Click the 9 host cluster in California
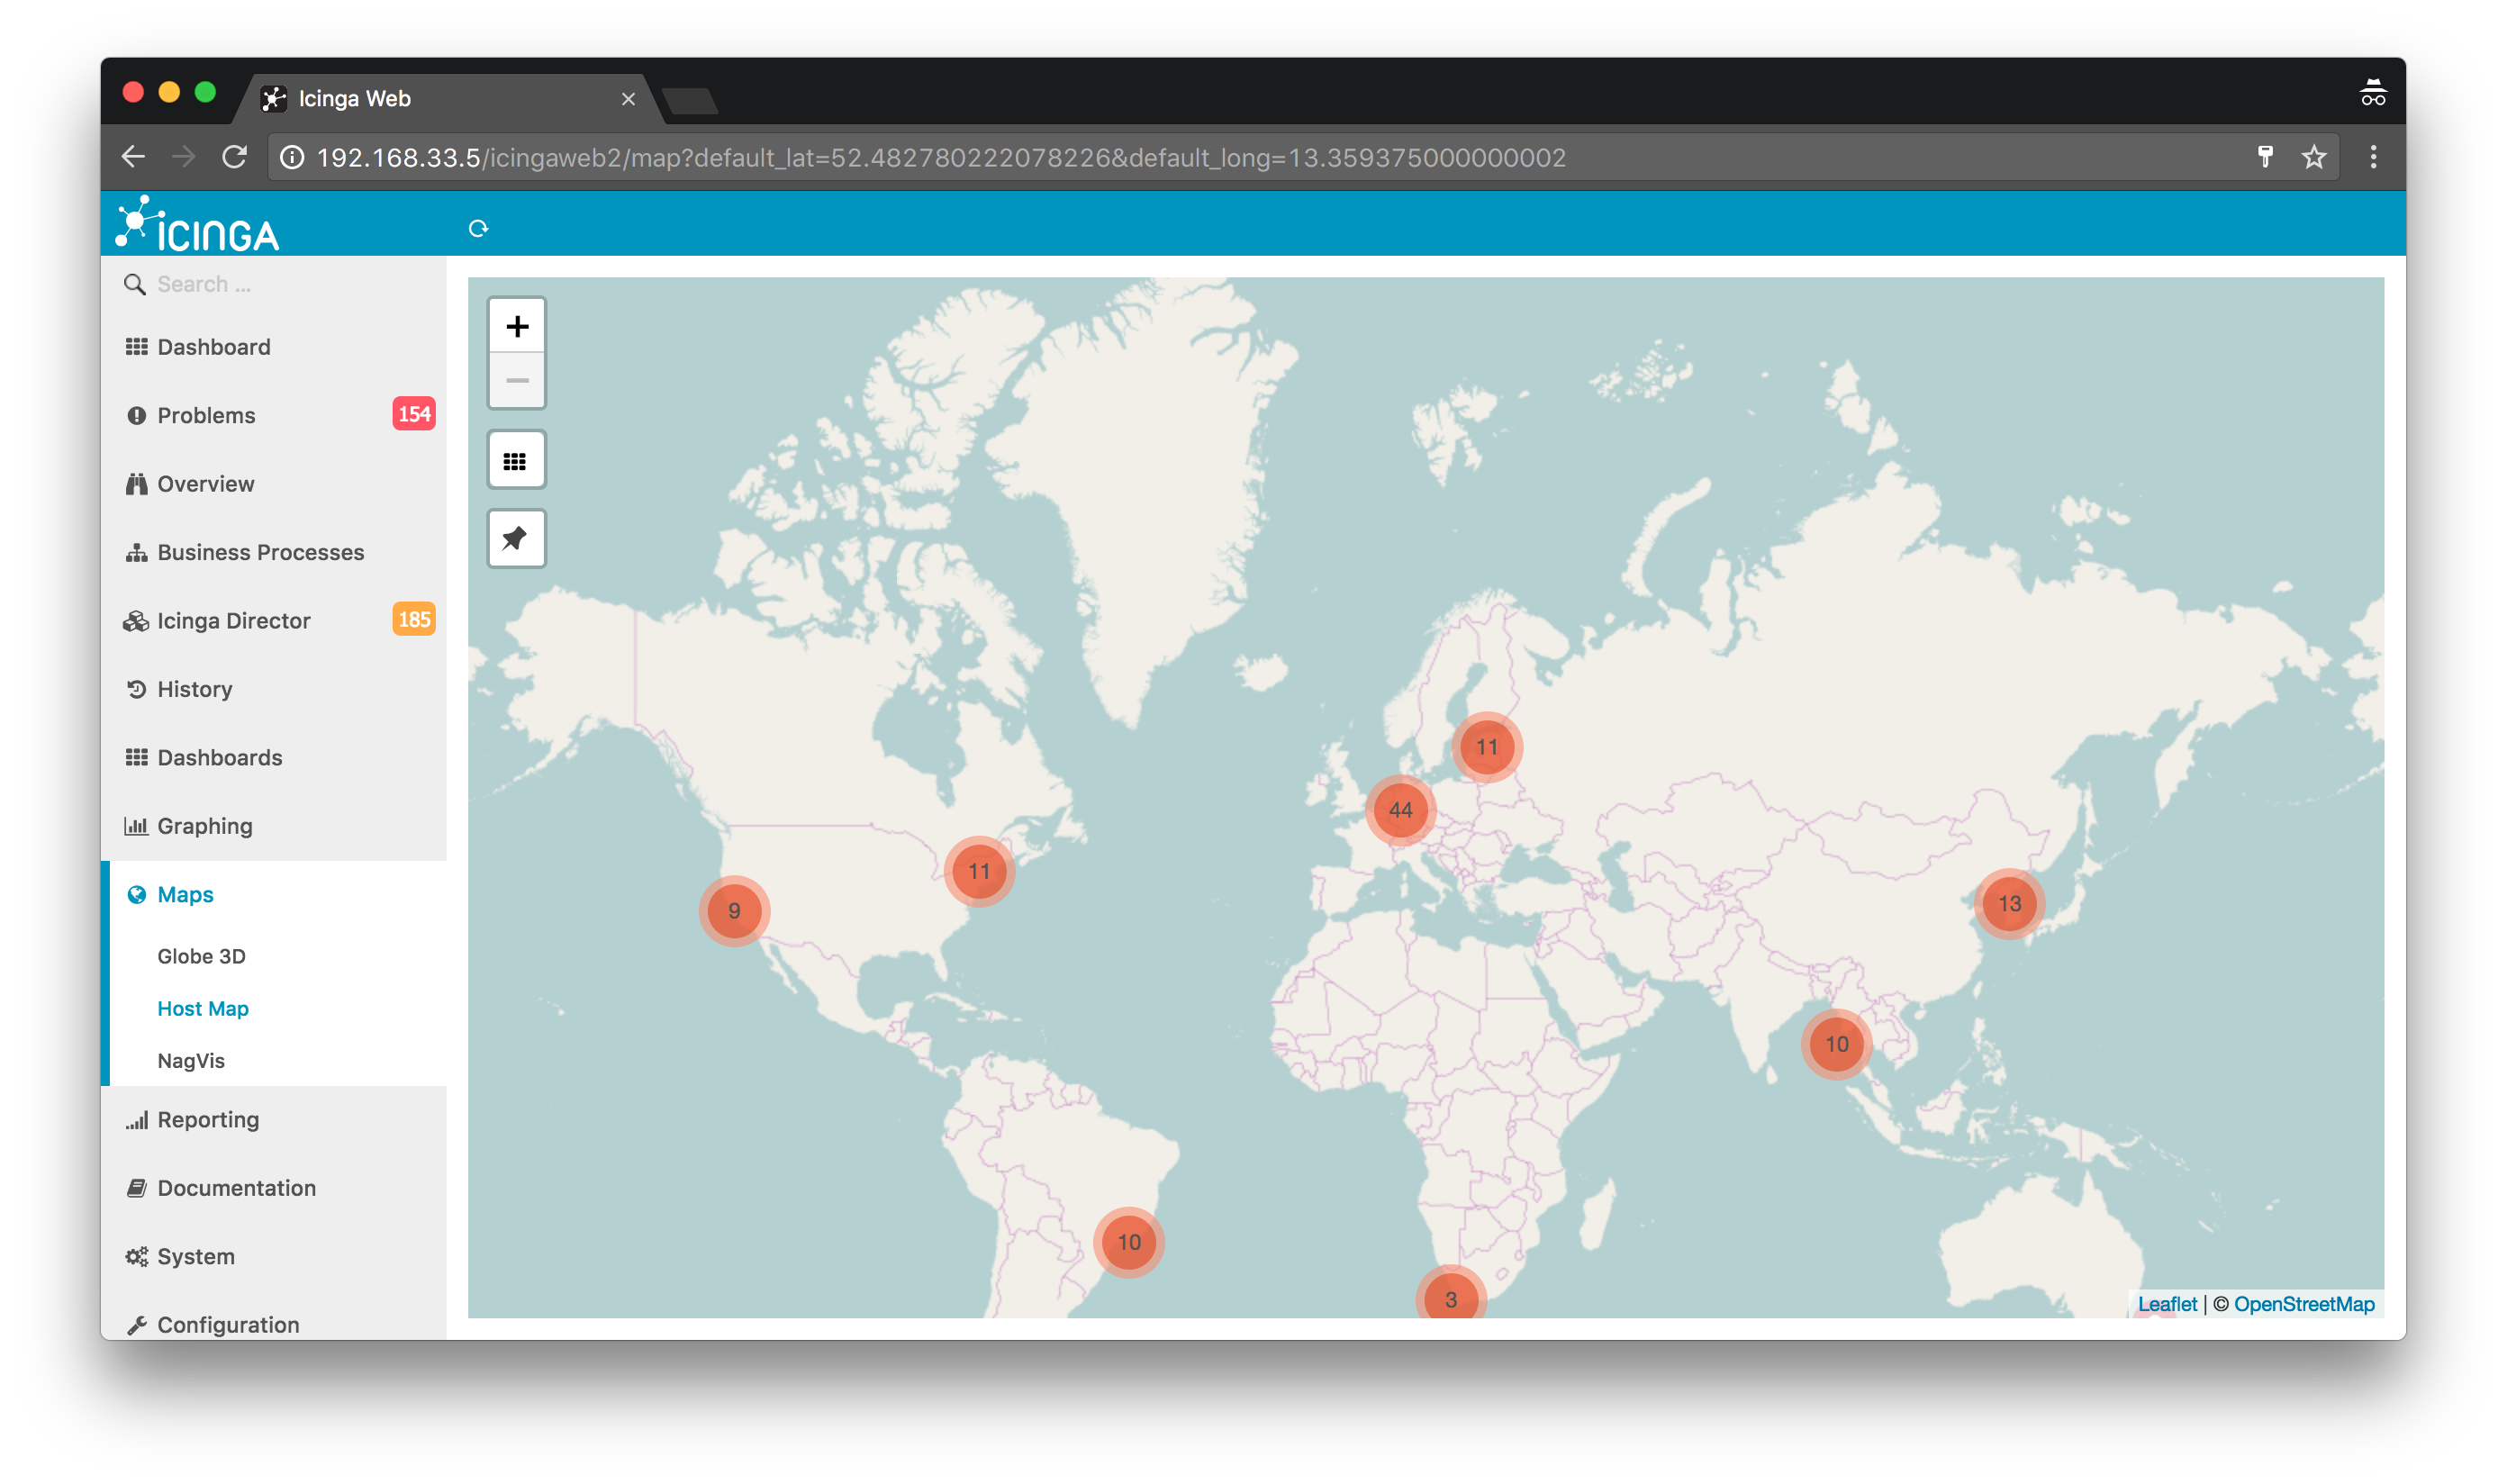Screen dimensions: 2507x1484 coord(734,911)
